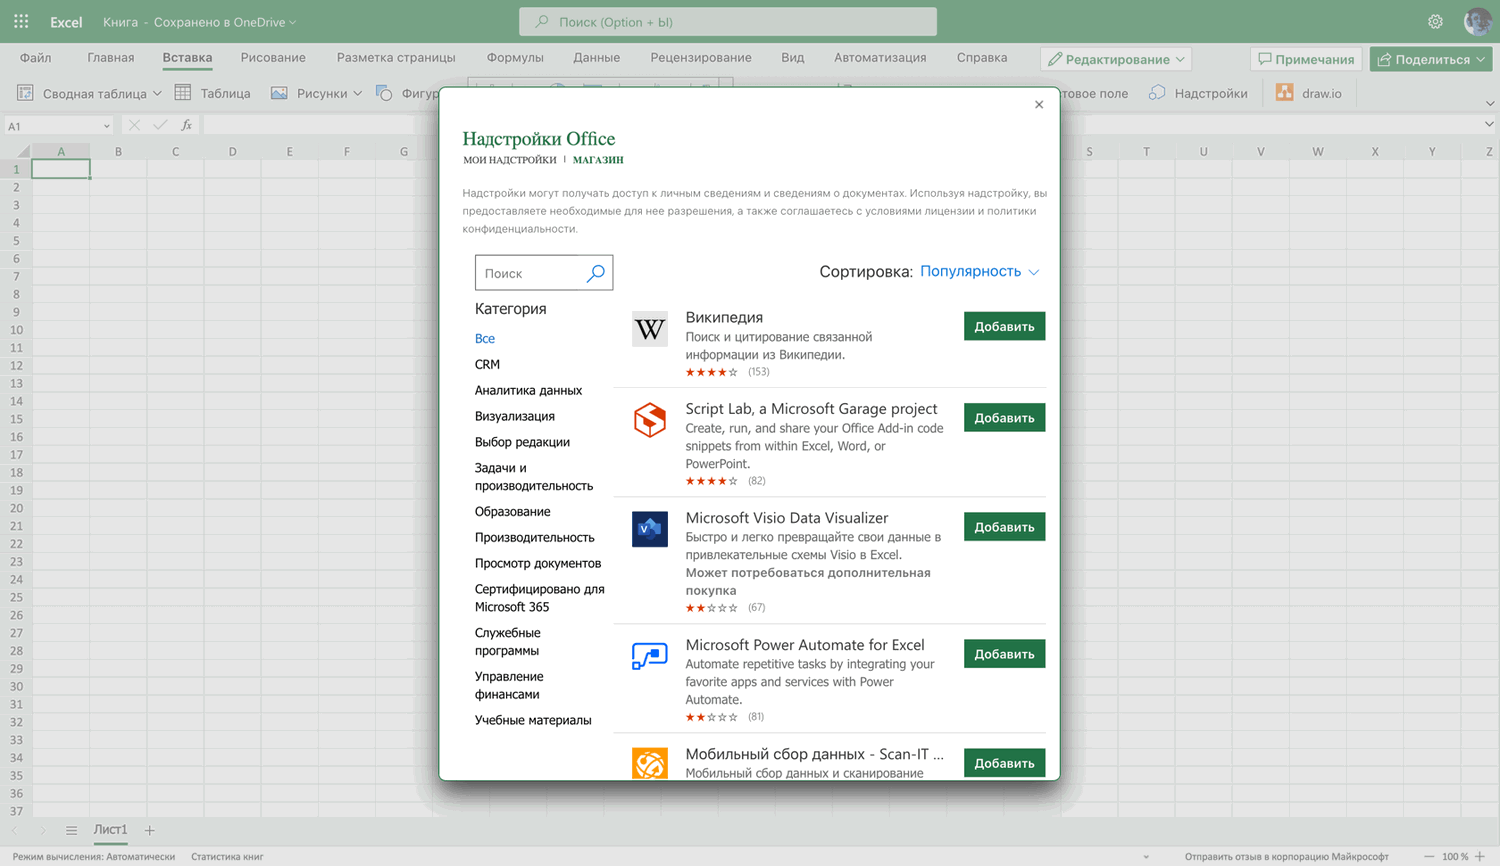Click the PivotTable icon in ribbon
The image size is (1500, 866).
[x=25, y=93]
